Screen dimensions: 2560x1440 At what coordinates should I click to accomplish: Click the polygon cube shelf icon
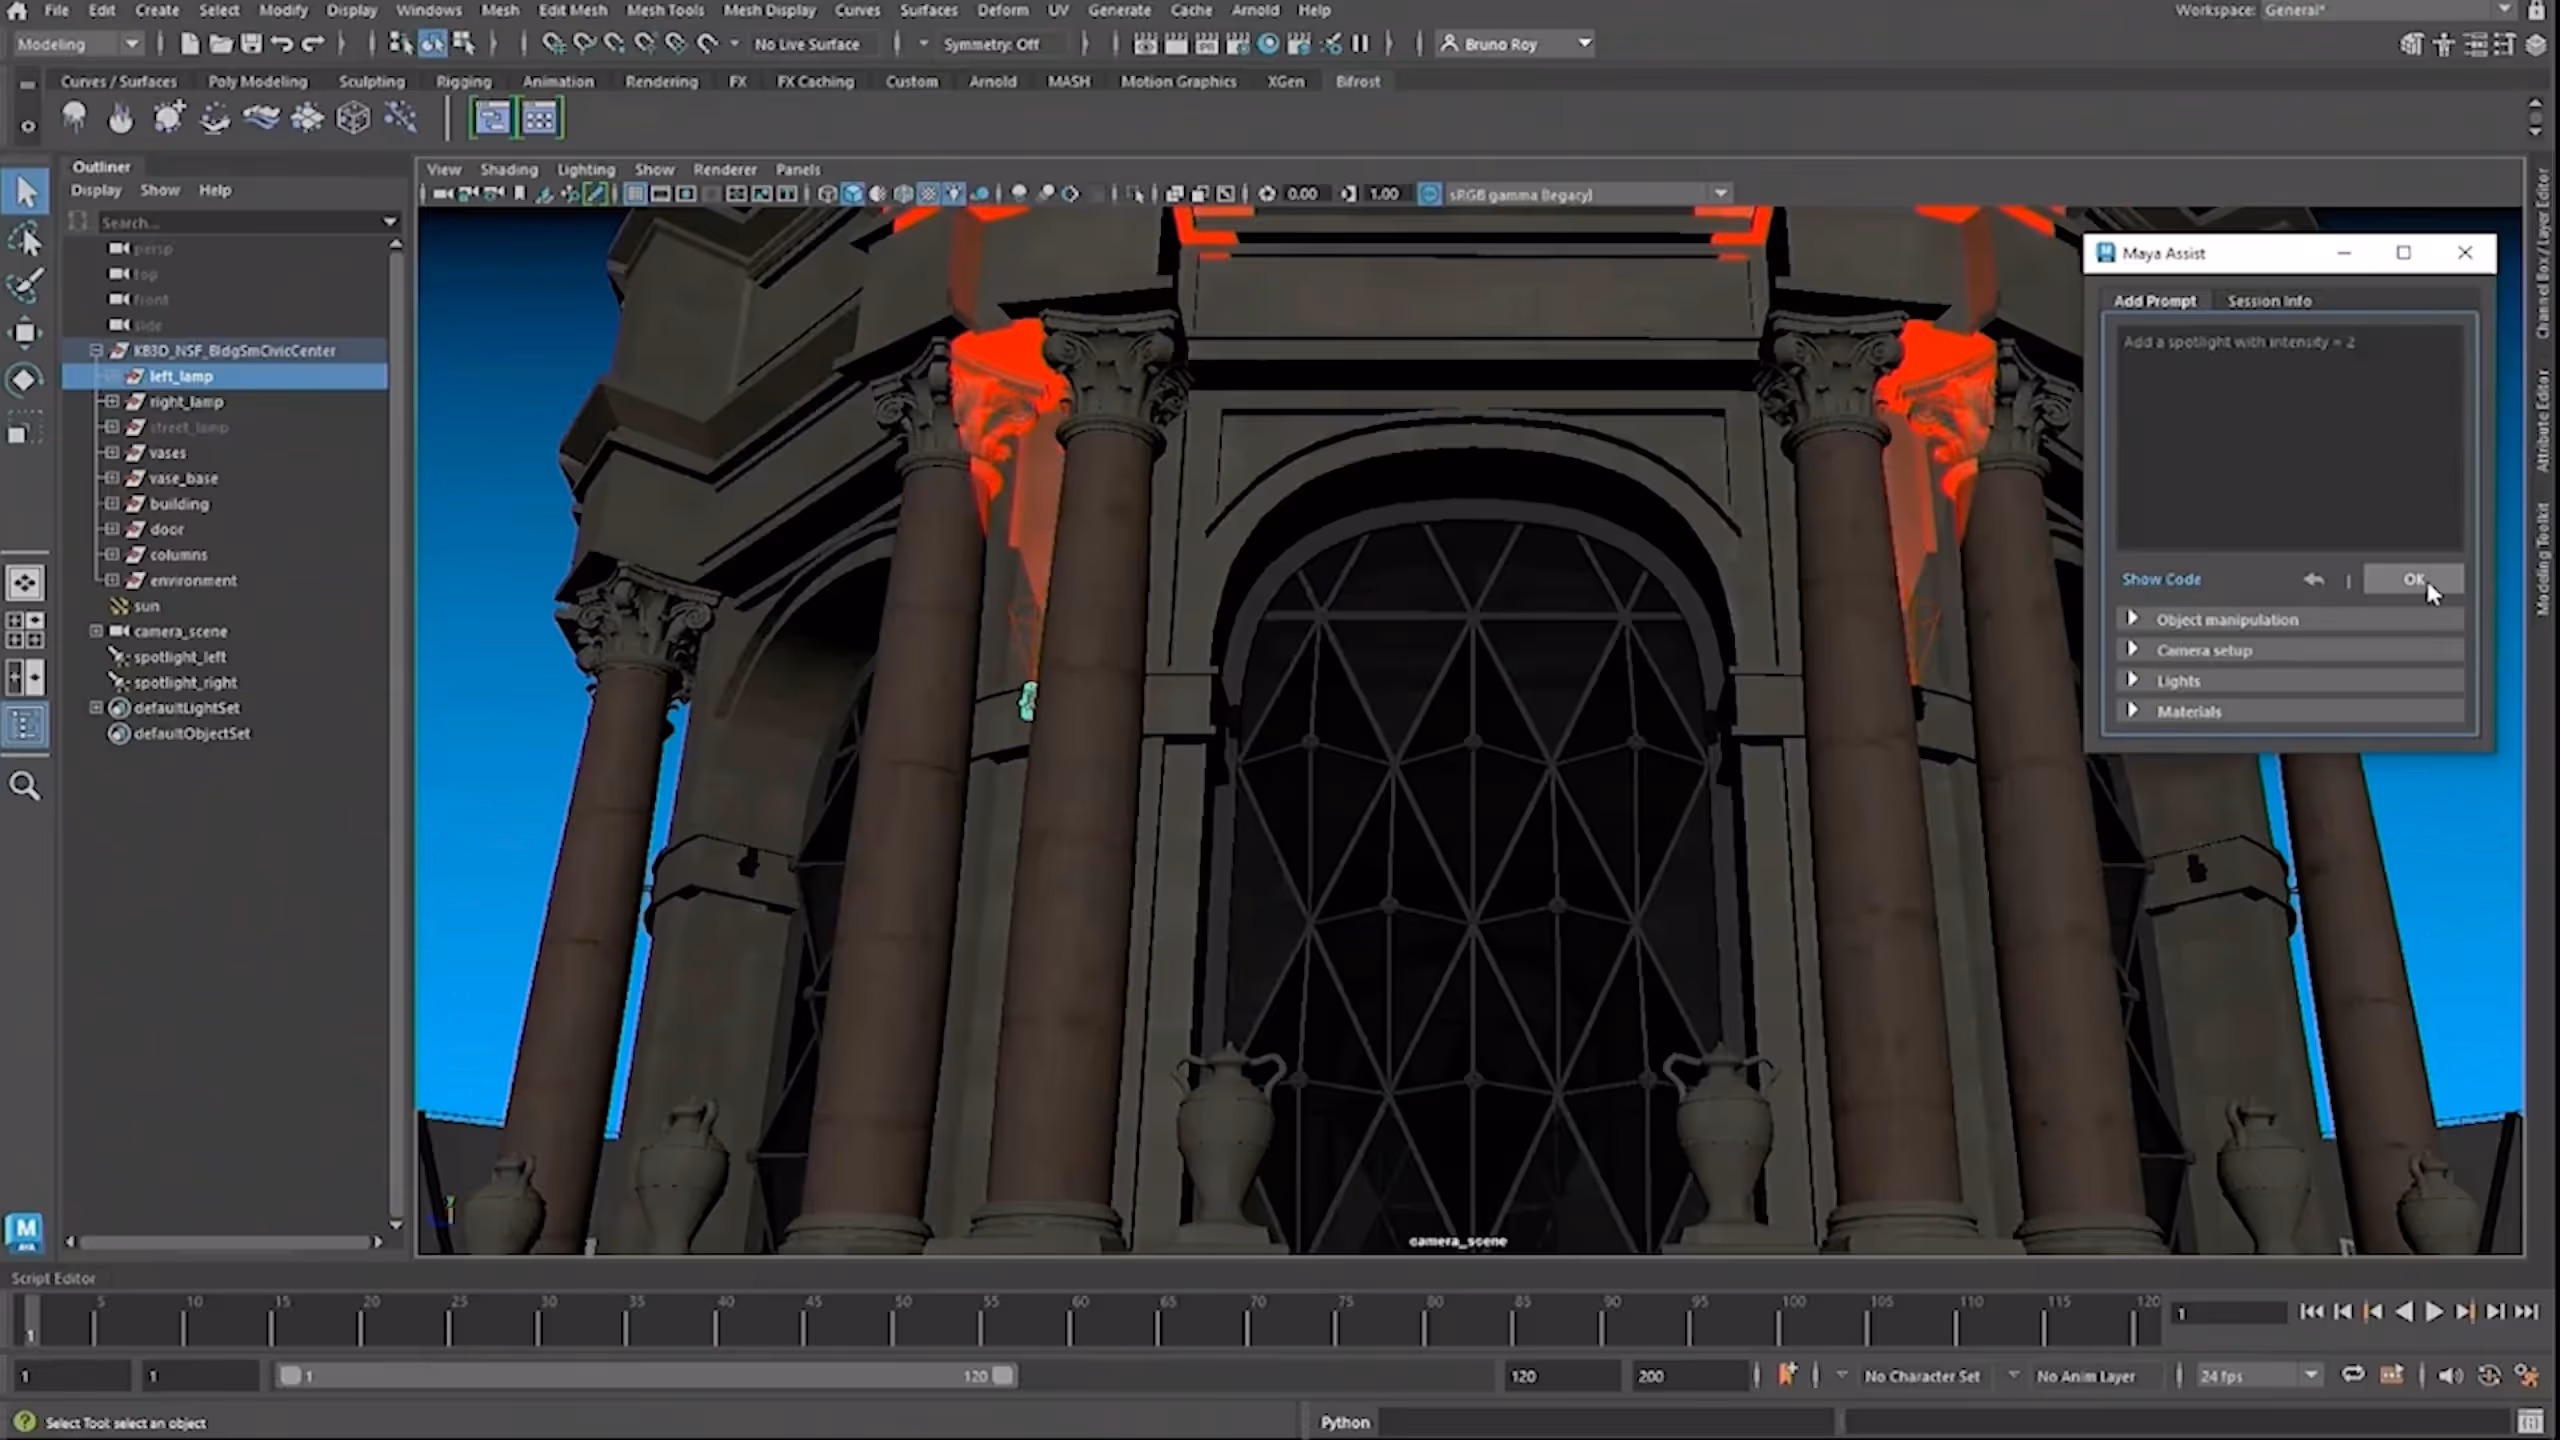coord(353,118)
